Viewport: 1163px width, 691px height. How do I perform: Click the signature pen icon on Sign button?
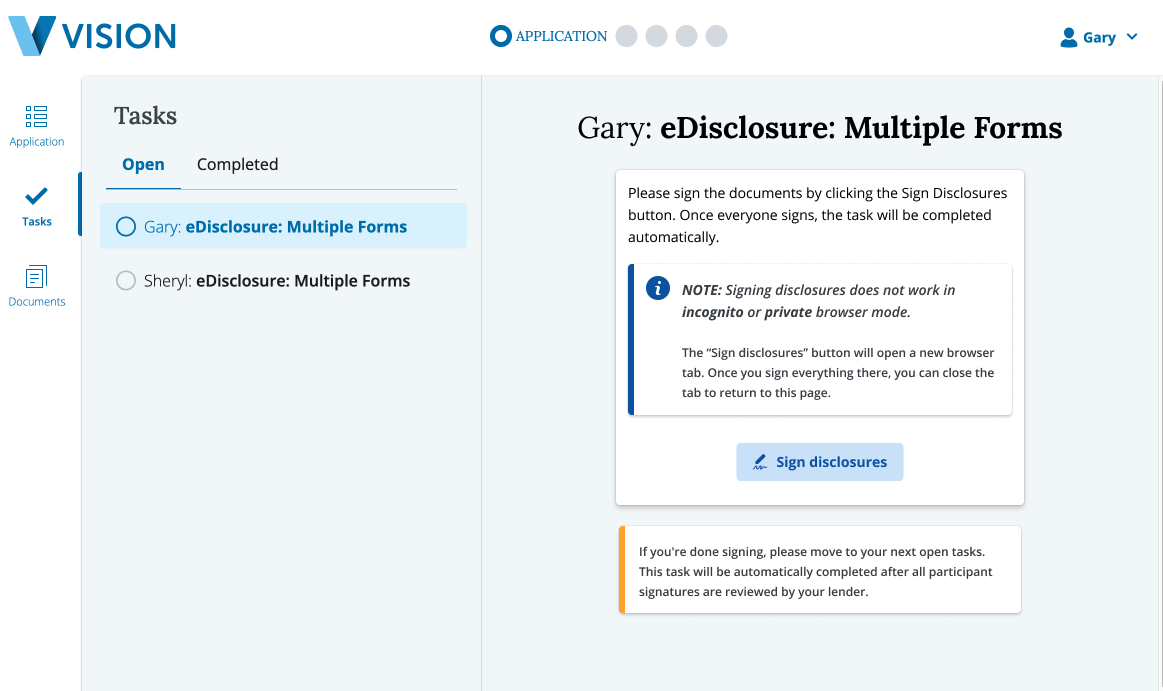click(760, 463)
